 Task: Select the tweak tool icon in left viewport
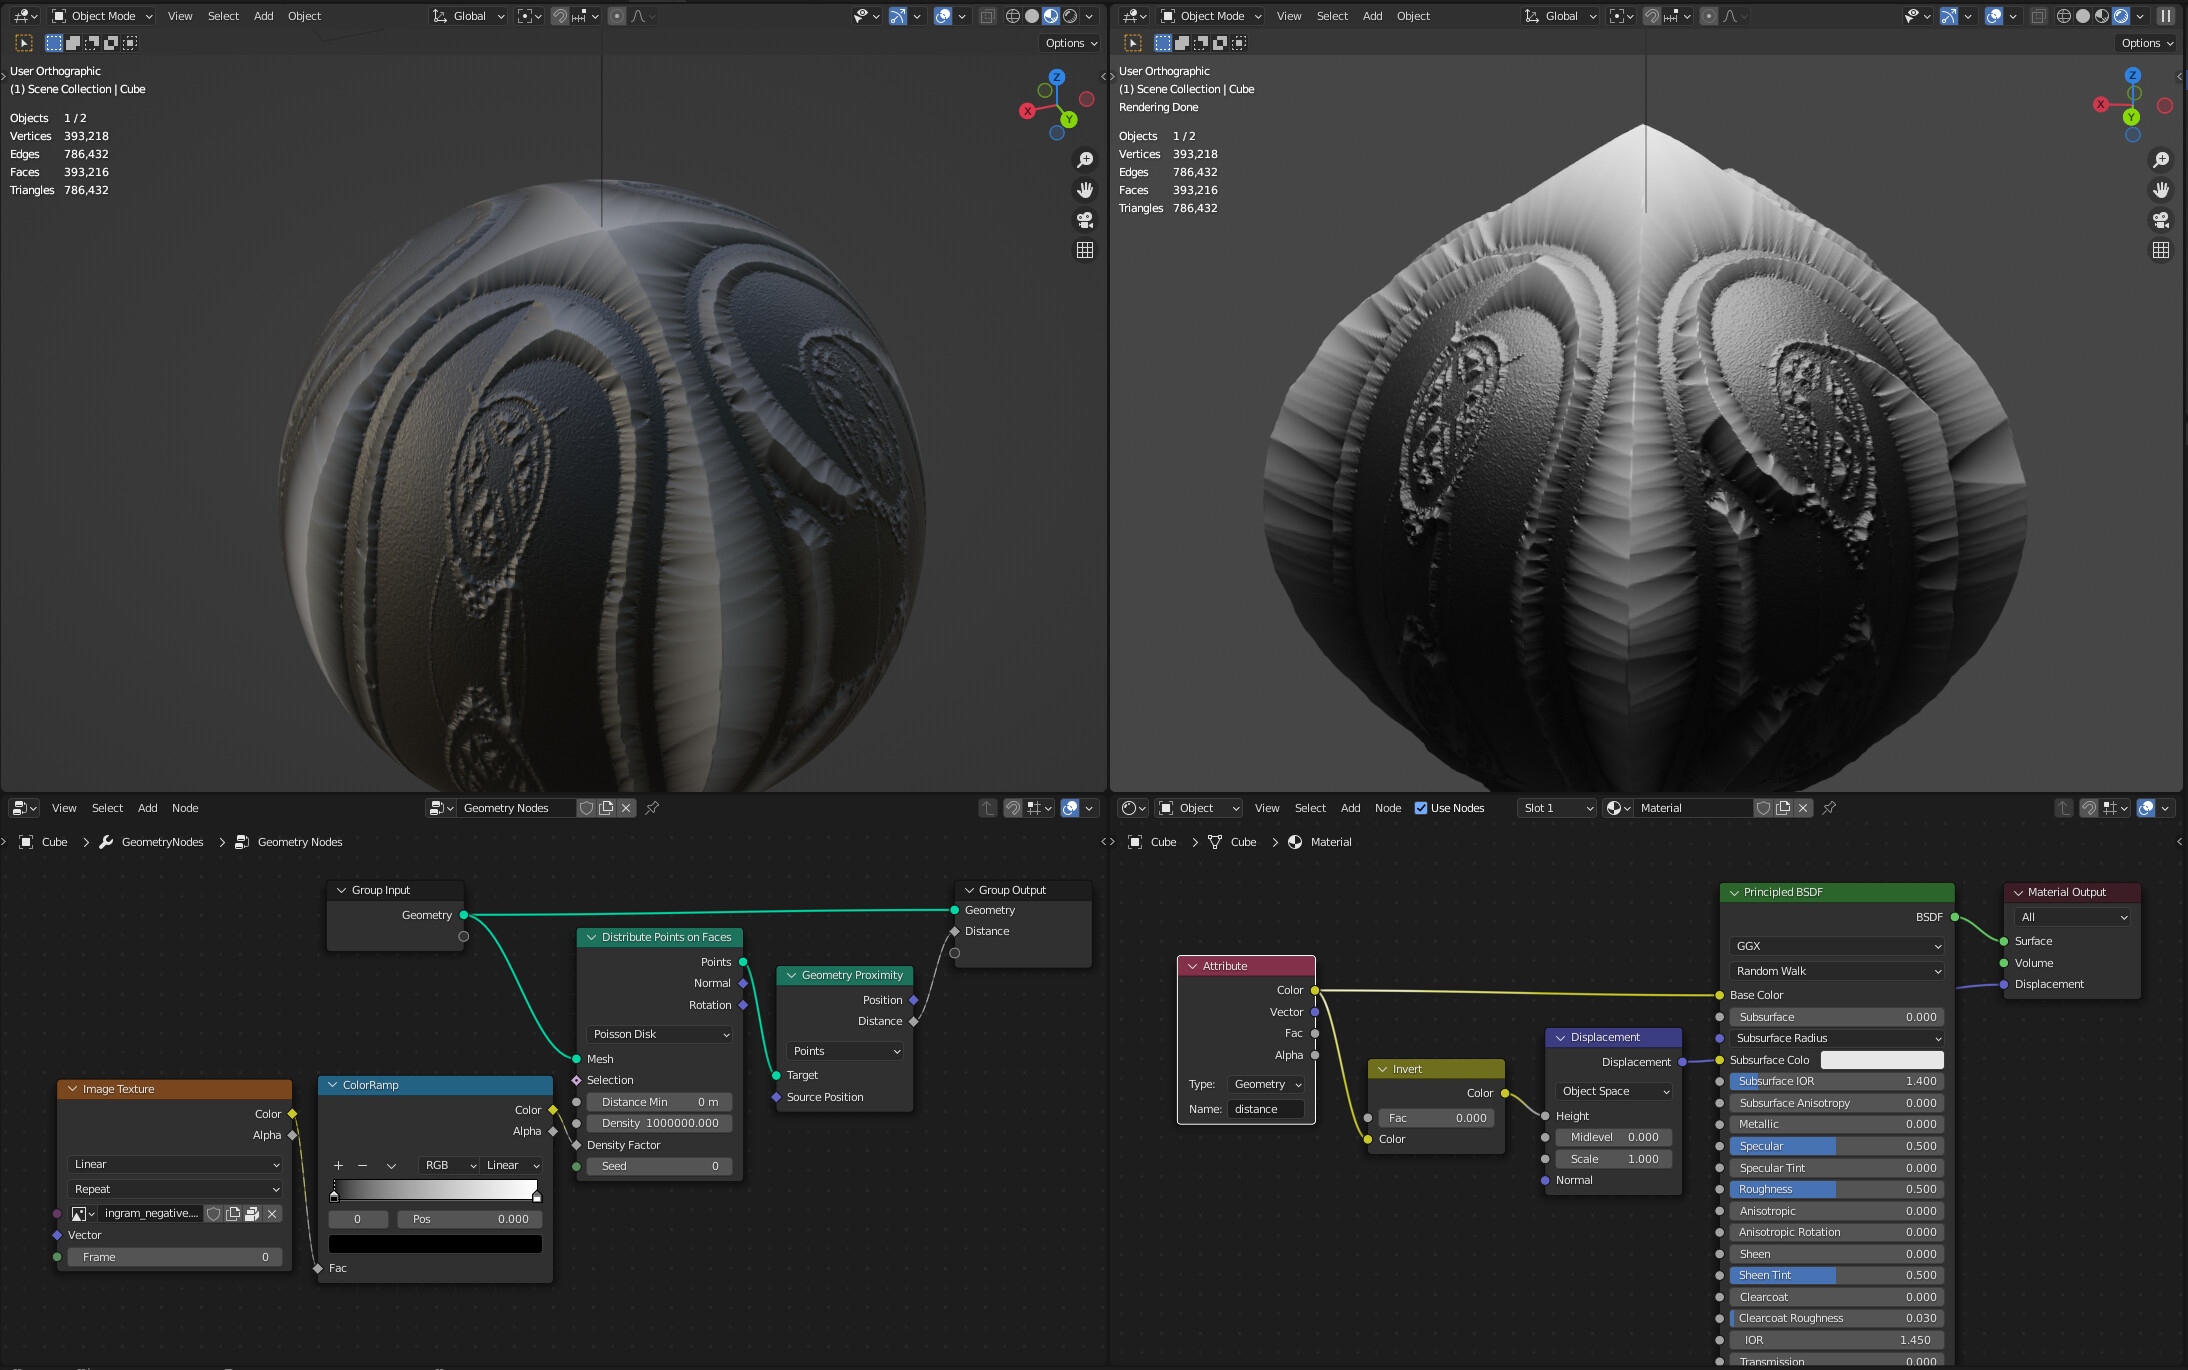tap(24, 43)
